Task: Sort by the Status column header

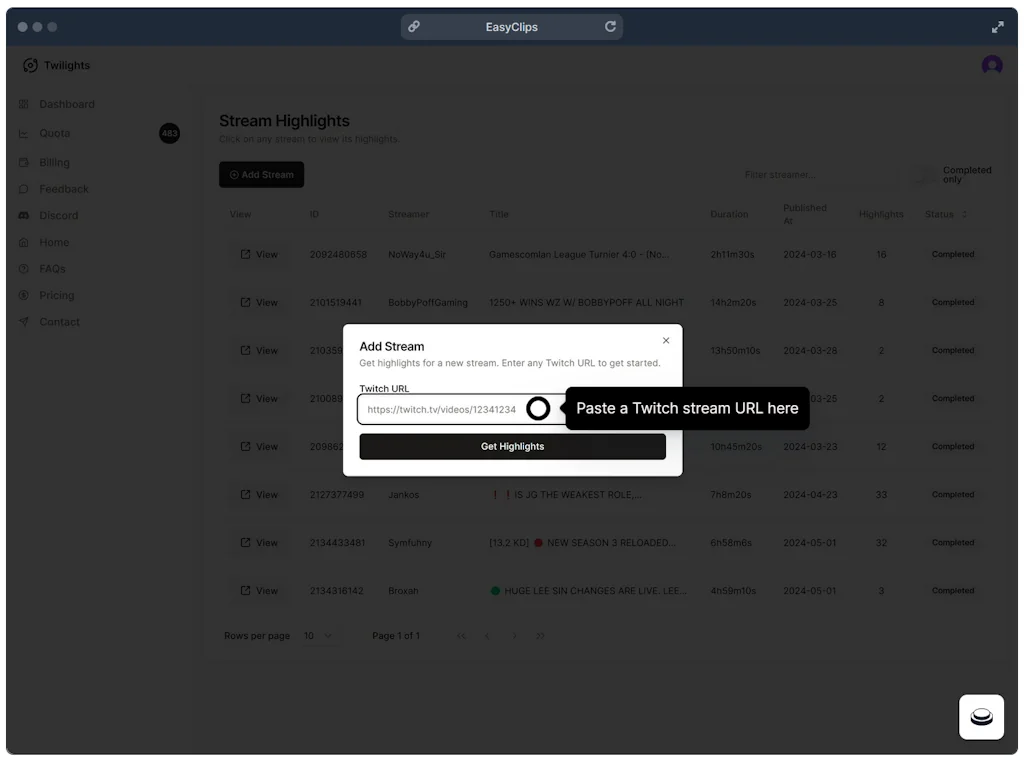Action: click(946, 214)
